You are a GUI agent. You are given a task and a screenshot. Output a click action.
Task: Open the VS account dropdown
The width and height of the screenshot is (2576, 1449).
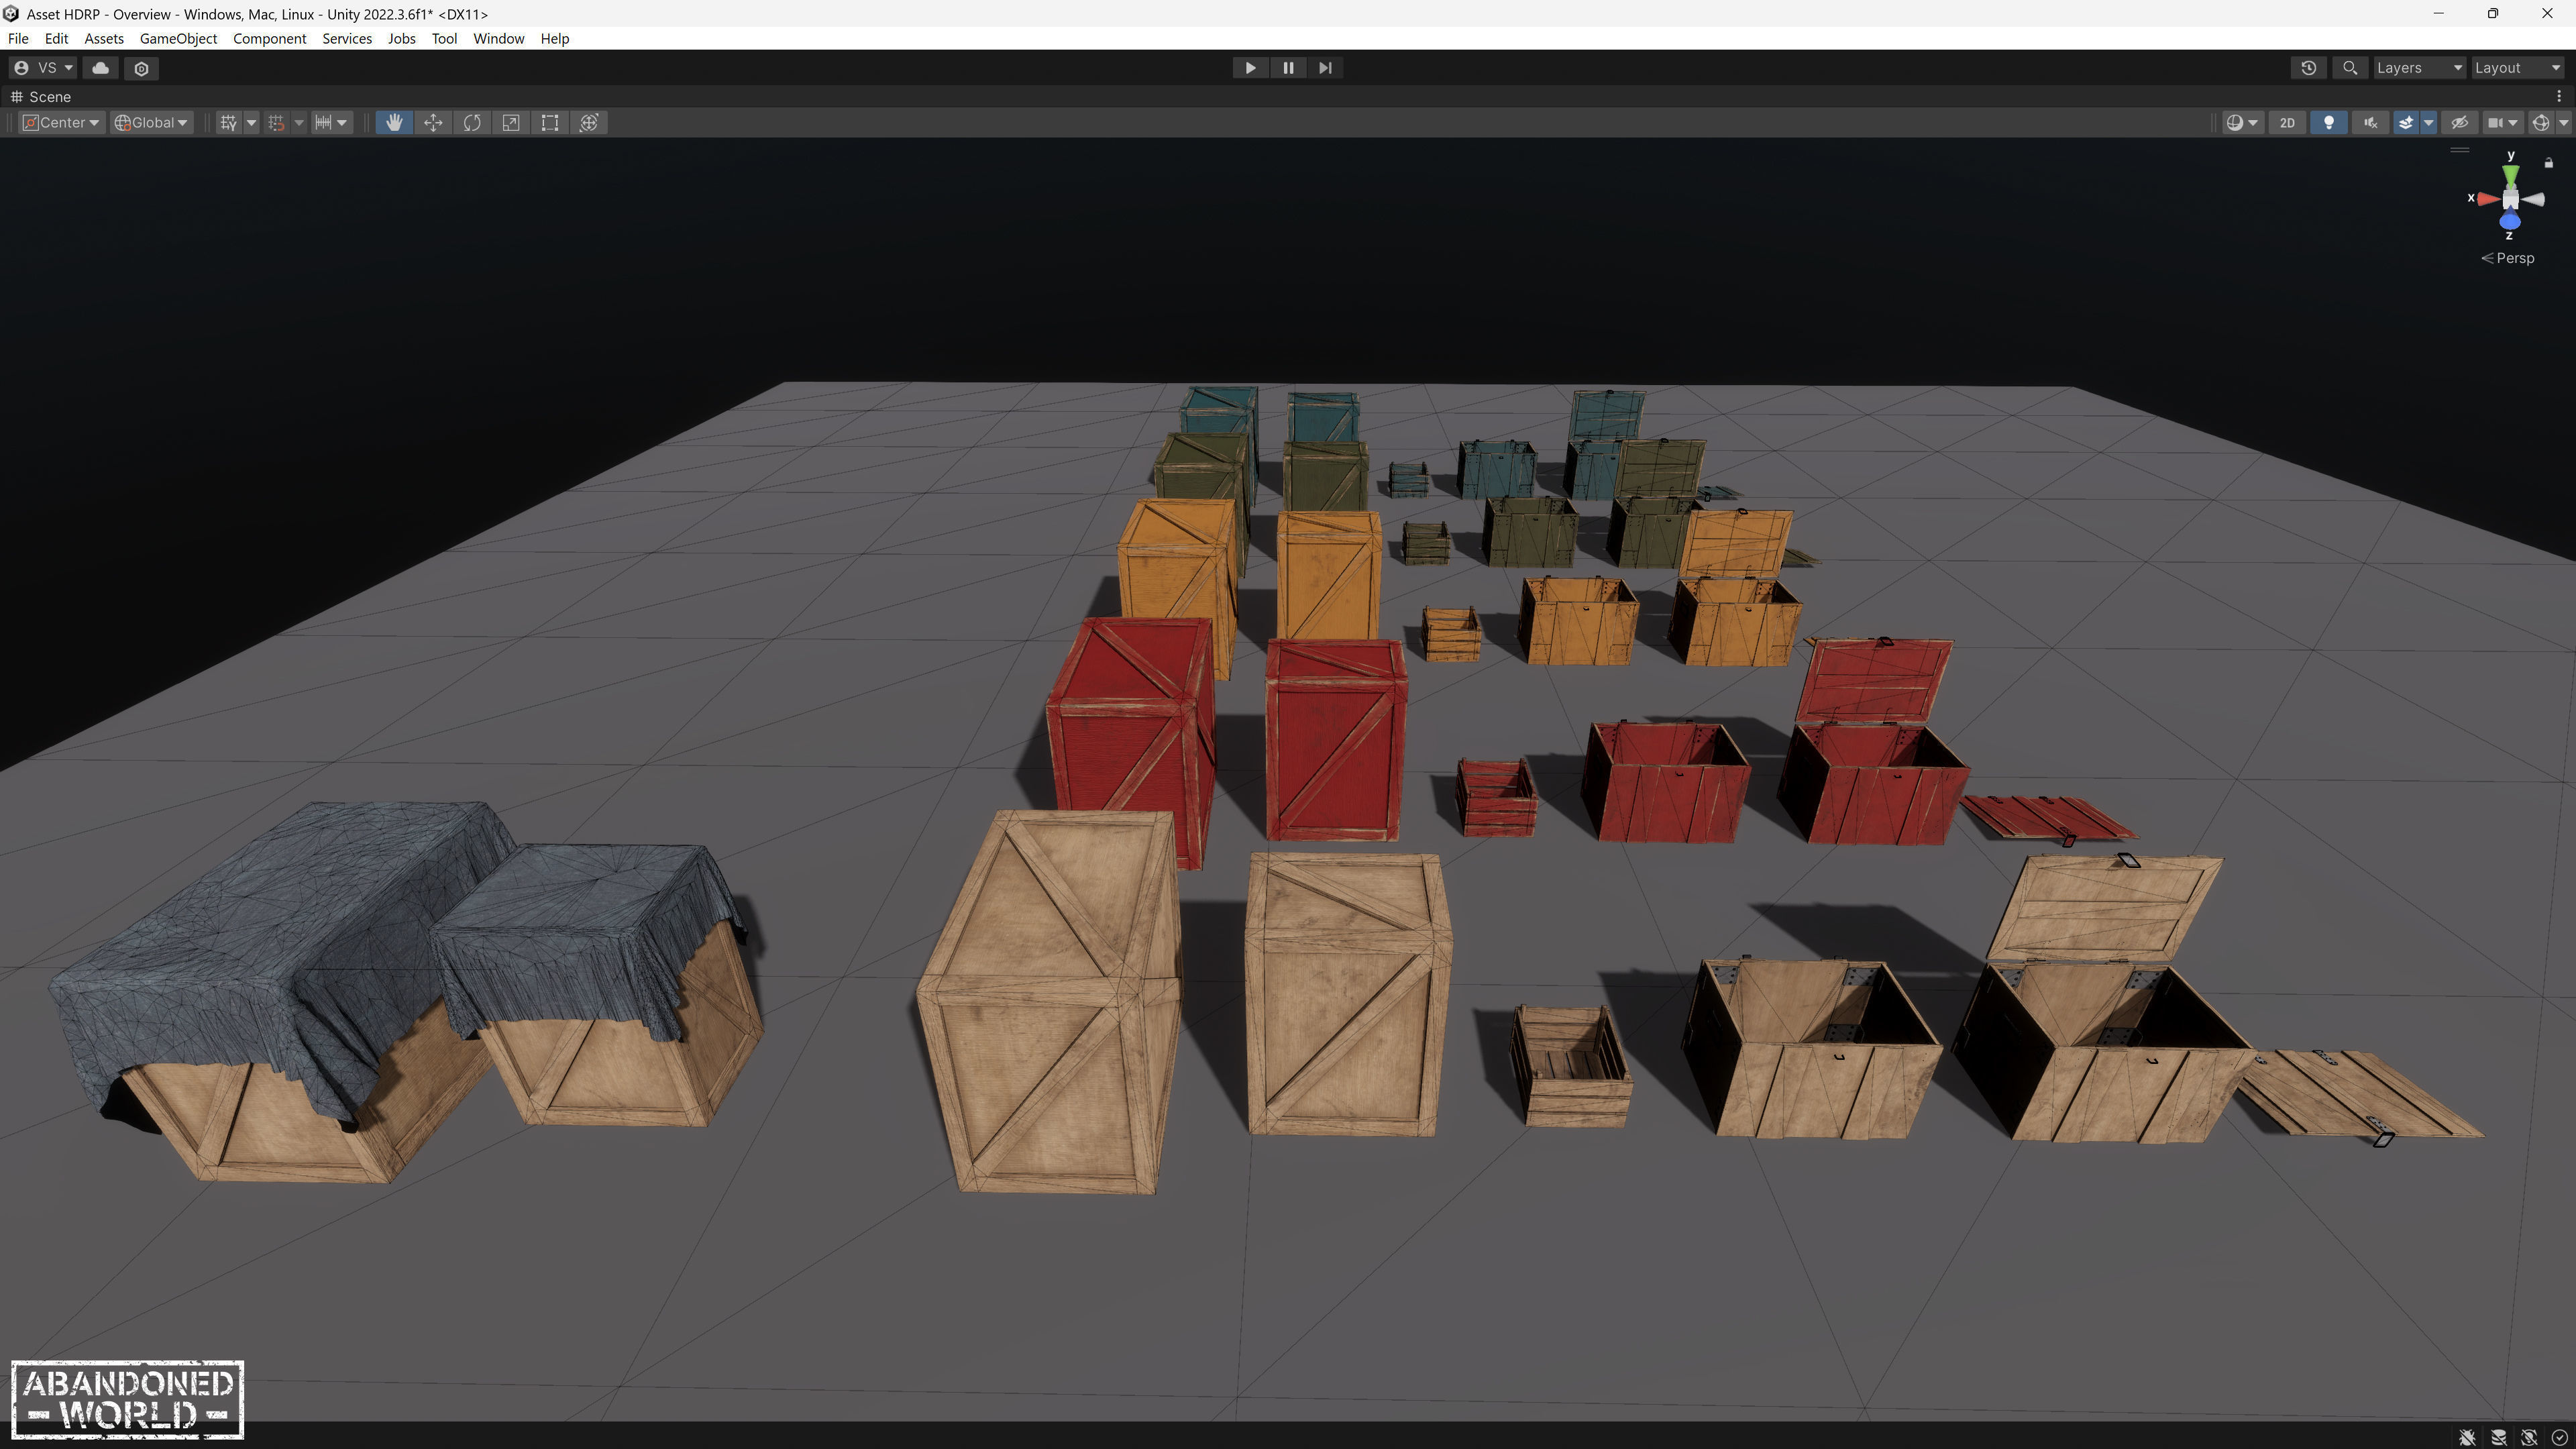coord(43,68)
